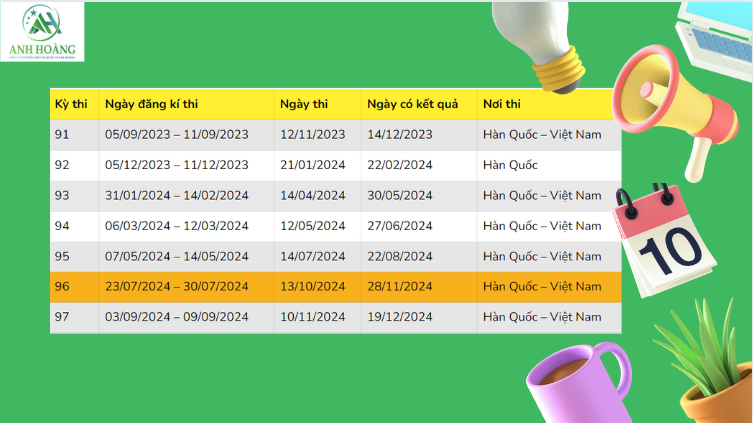Select result date 27/06/2024
The width and height of the screenshot is (753, 423).
pyautogui.click(x=399, y=226)
